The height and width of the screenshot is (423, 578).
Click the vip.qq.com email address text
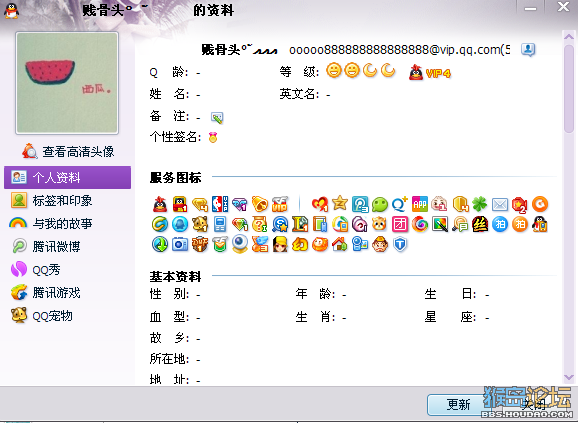[400, 49]
